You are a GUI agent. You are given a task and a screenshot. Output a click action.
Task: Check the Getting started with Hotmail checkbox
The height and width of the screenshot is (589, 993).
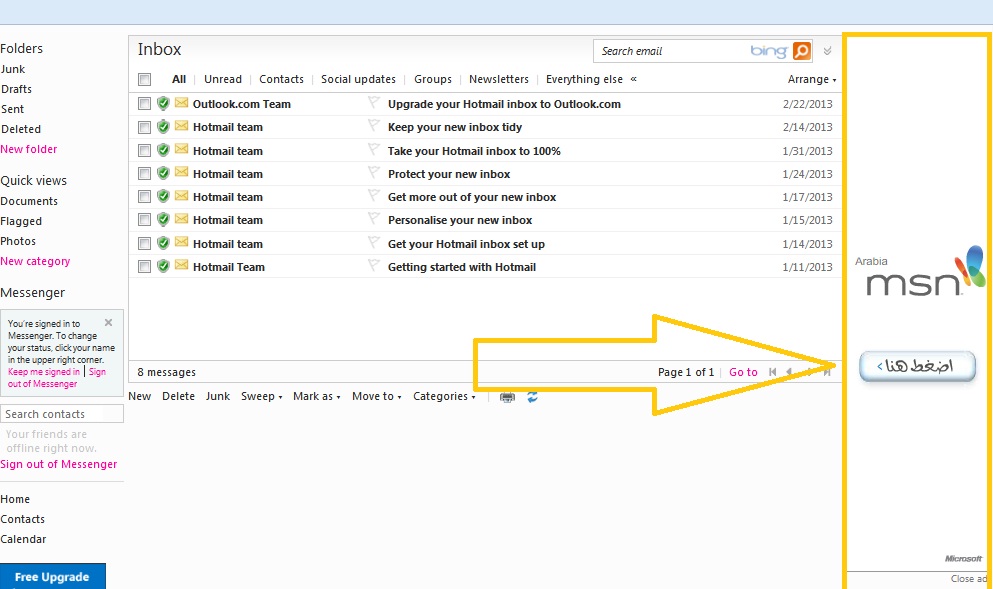[144, 267]
